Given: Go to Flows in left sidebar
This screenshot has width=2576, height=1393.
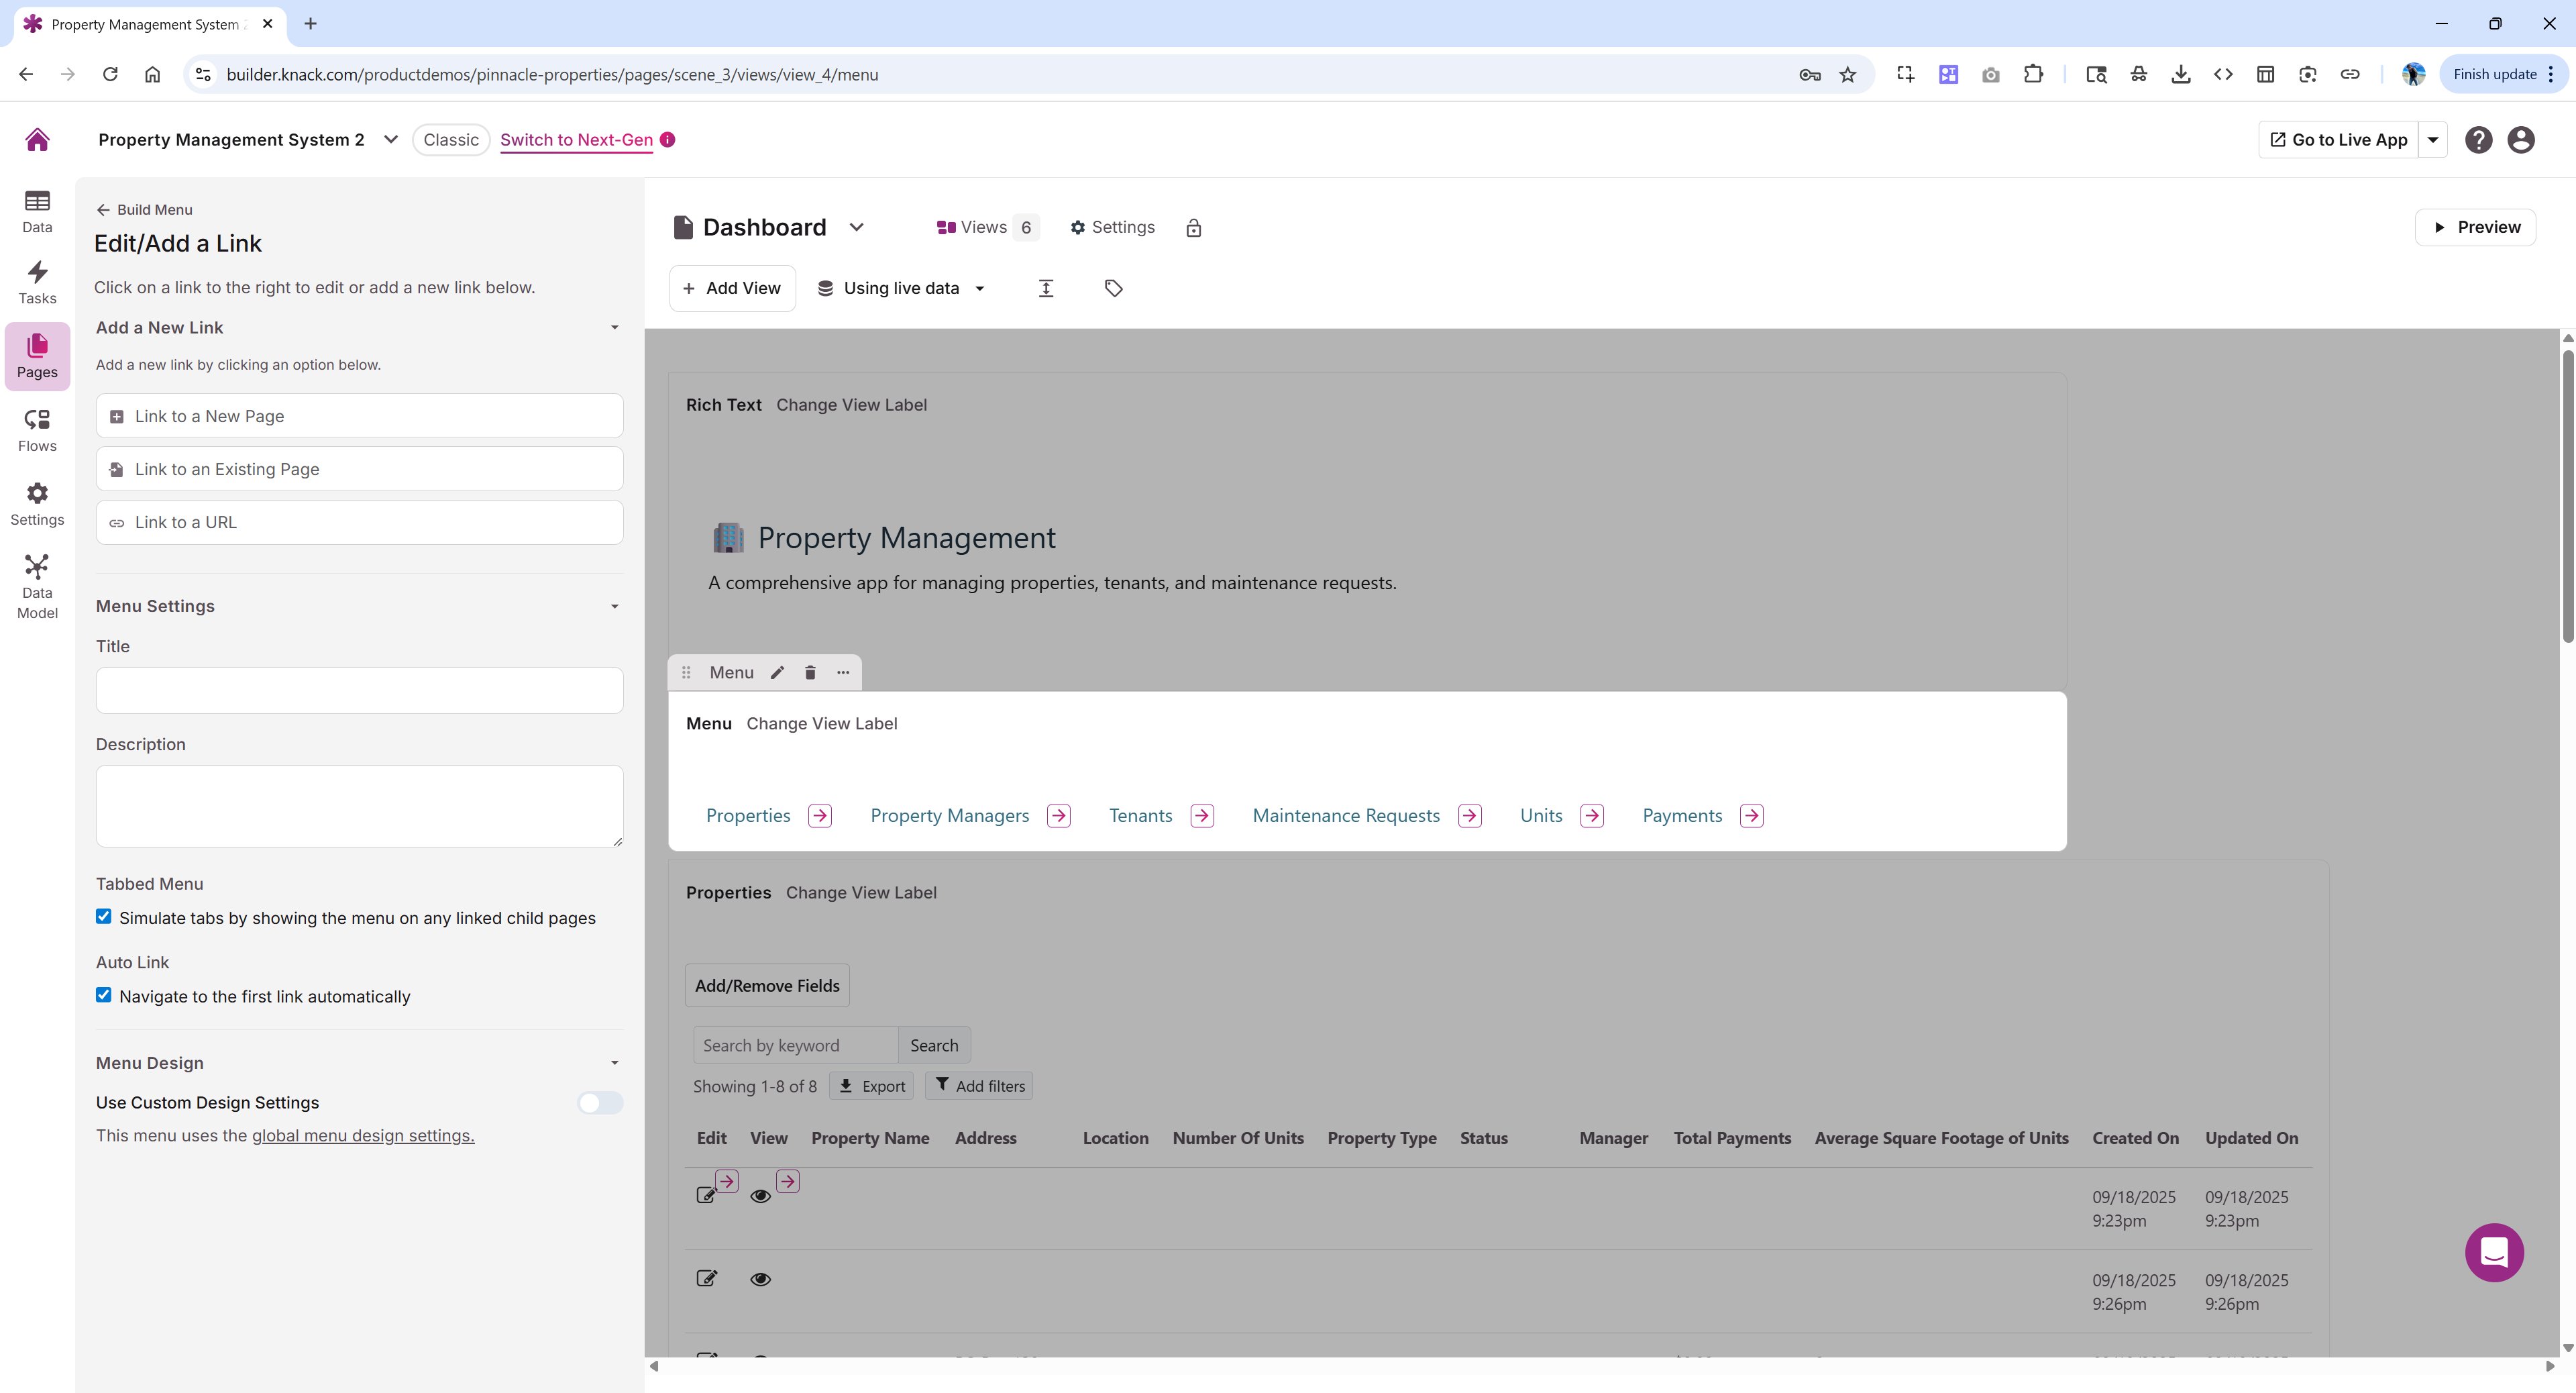Looking at the screenshot, I should (37, 430).
